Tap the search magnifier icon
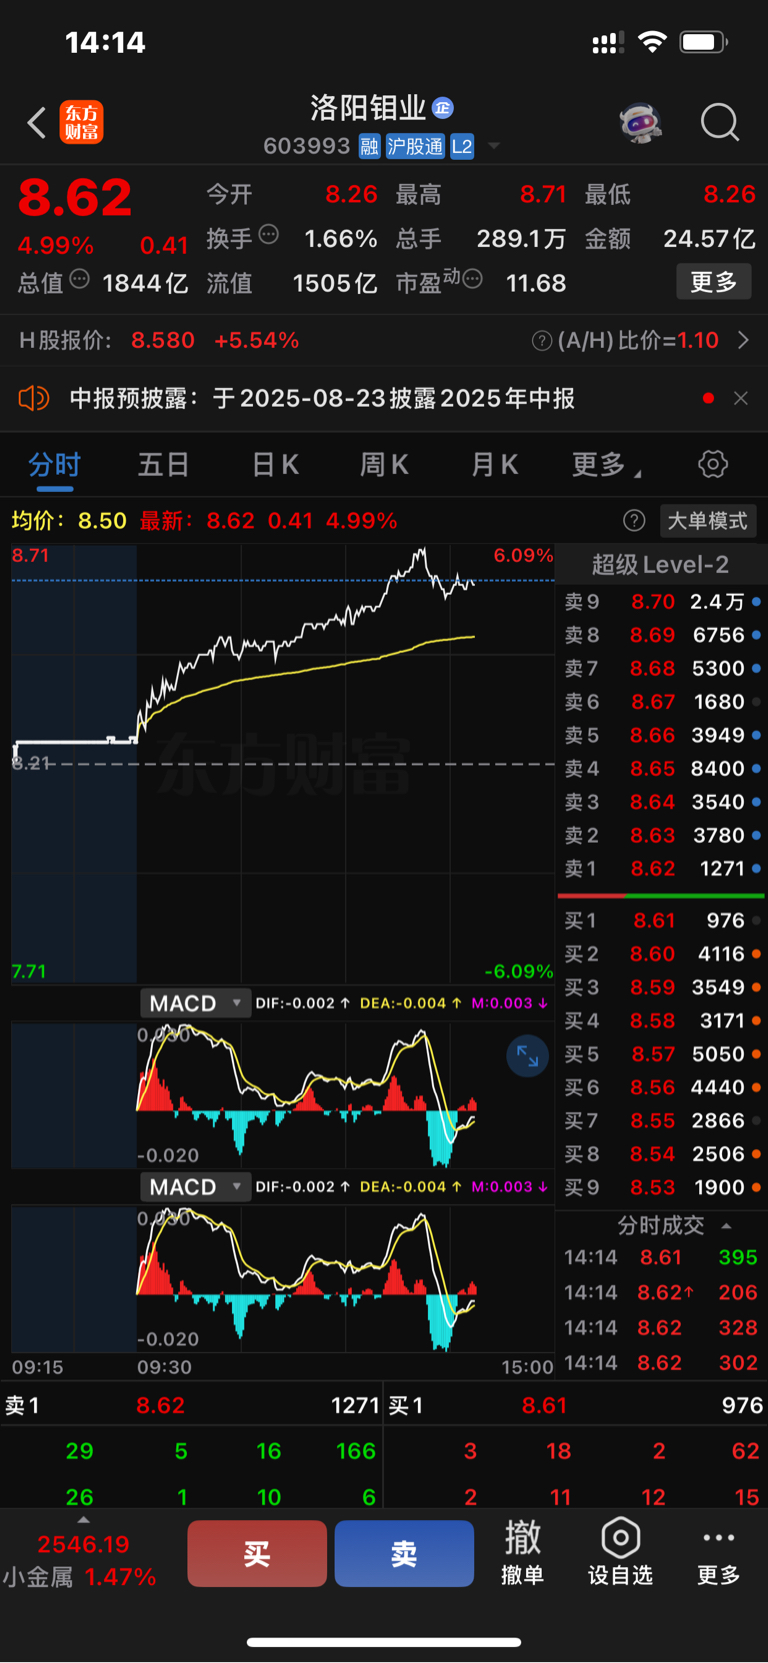This screenshot has height=1663, width=768. [719, 123]
